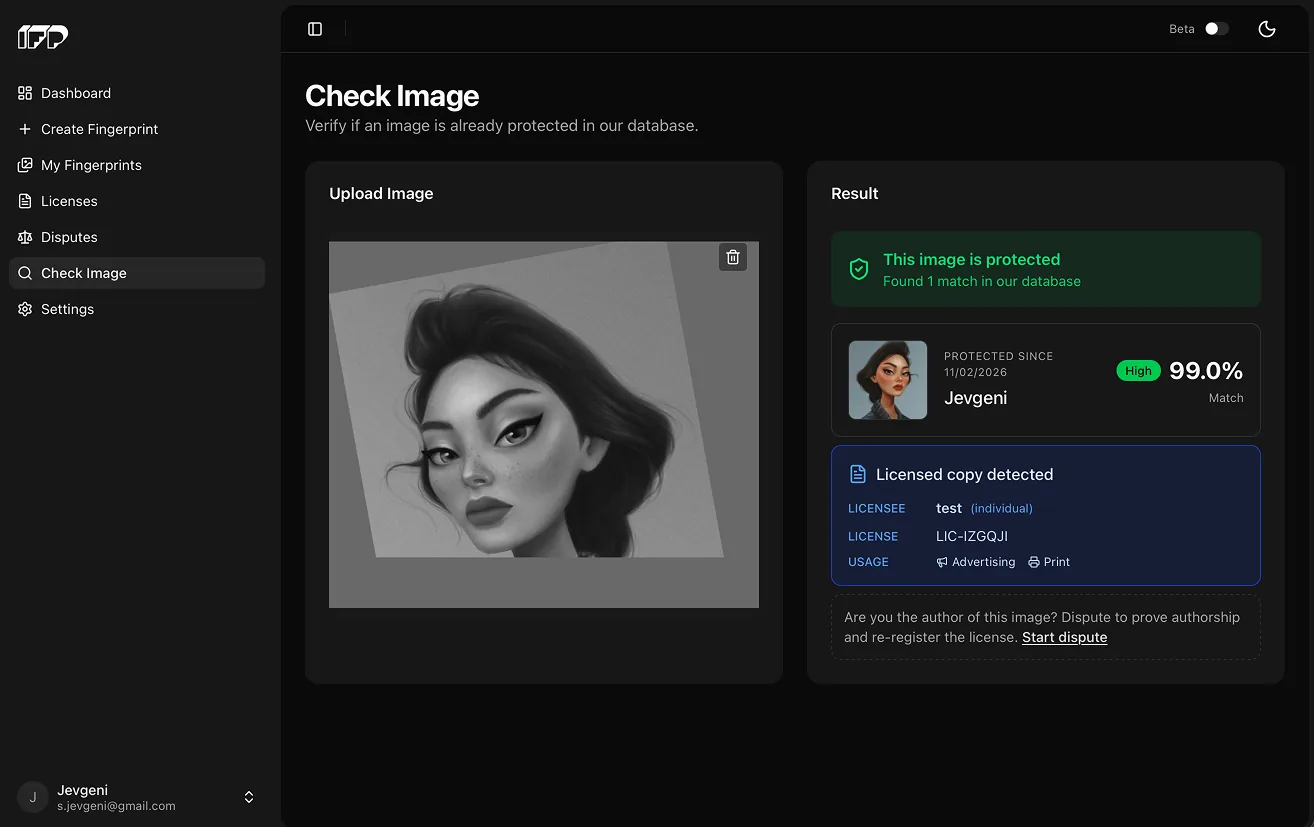Click the Licenses document icon

click(25, 201)
